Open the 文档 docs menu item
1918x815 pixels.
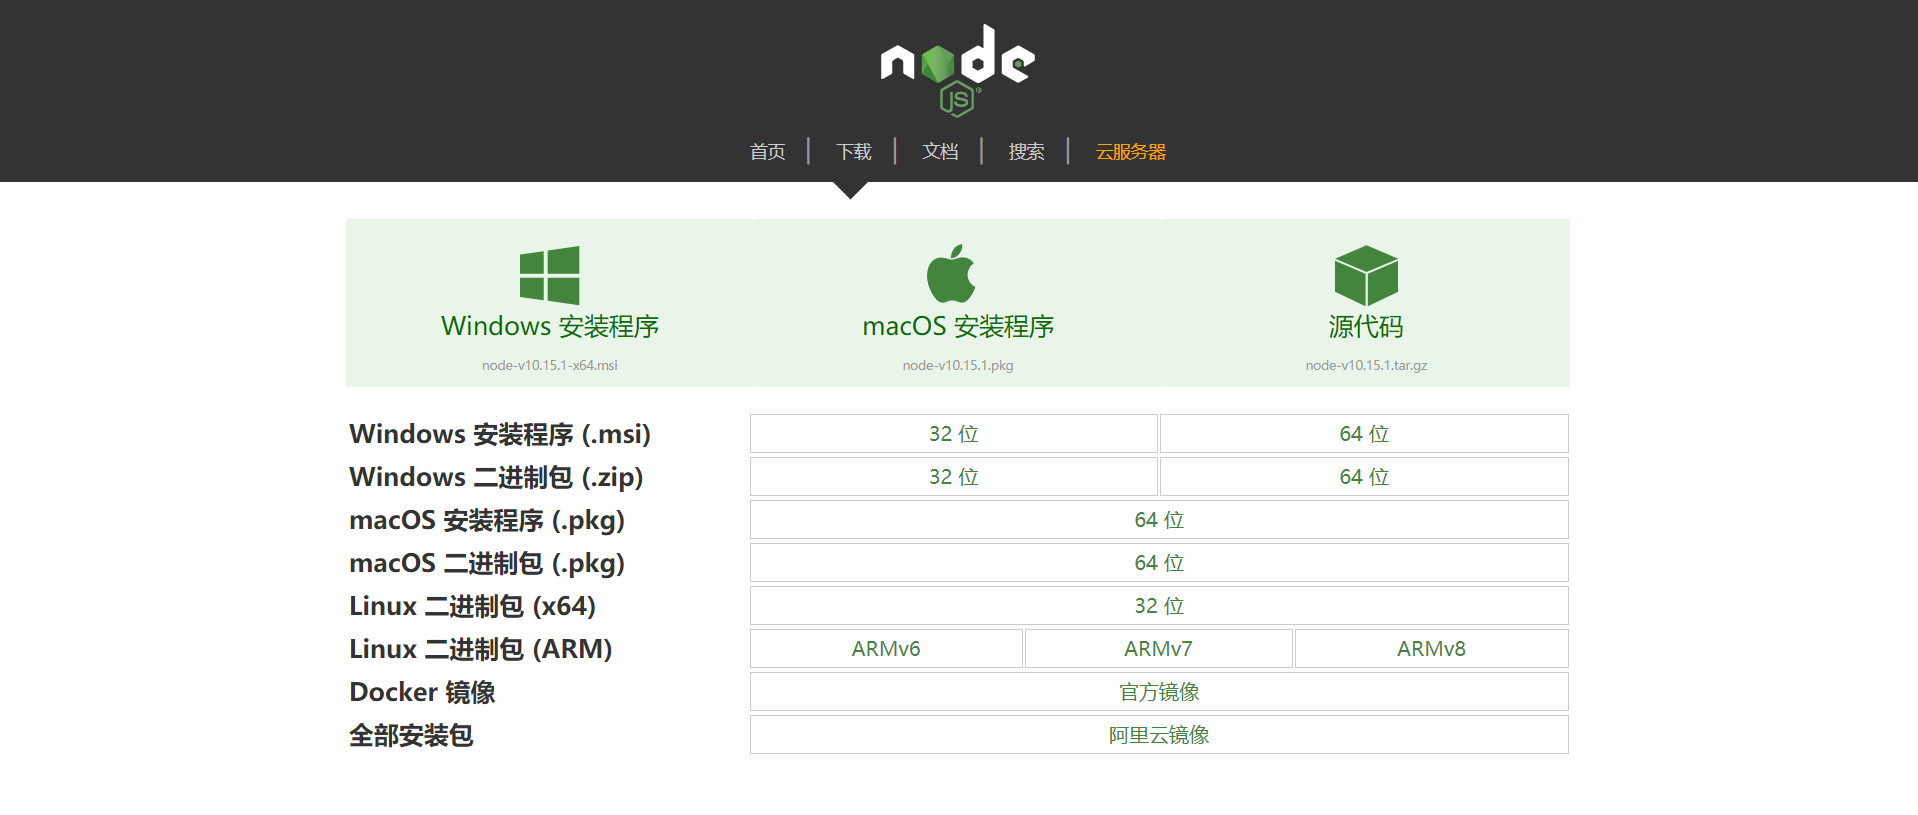[940, 152]
